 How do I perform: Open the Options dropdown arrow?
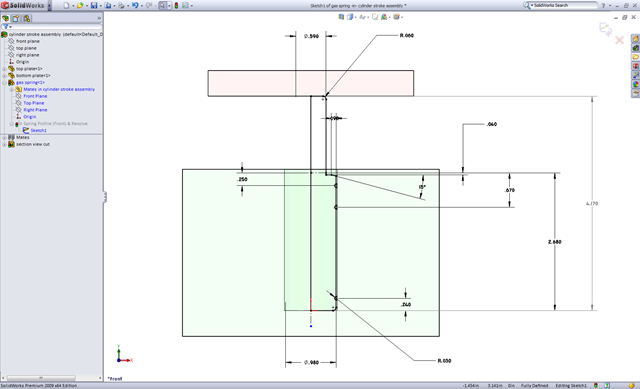pyautogui.click(x=192, y=6)
